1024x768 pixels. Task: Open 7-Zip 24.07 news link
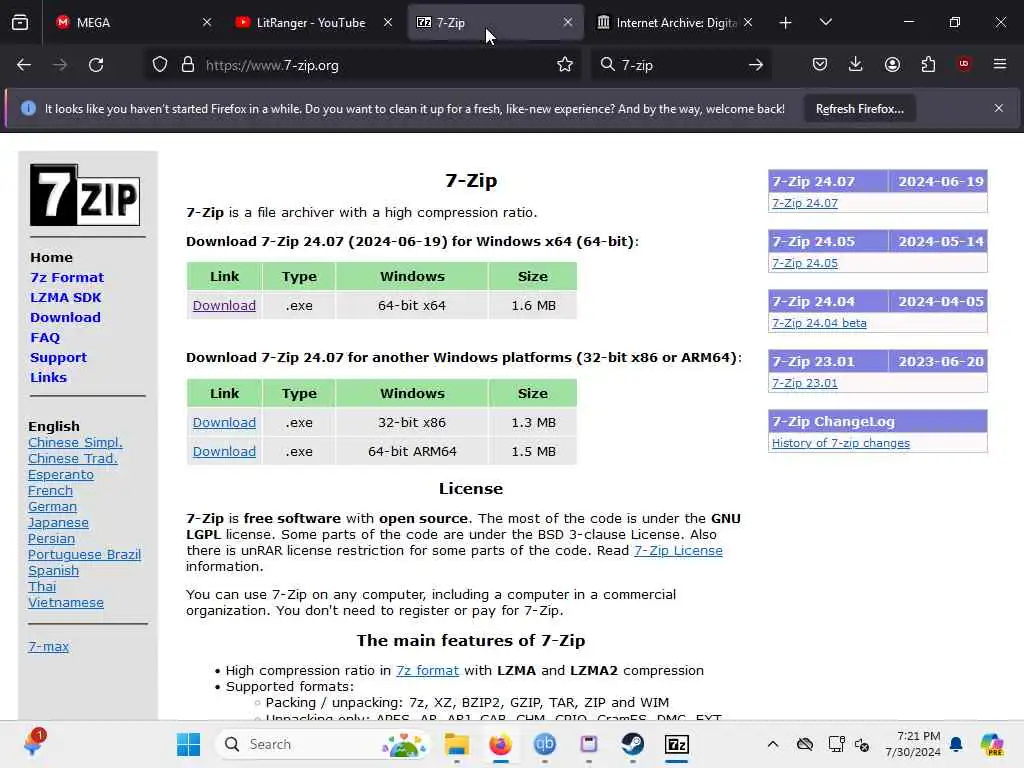[x=805, y=203]
